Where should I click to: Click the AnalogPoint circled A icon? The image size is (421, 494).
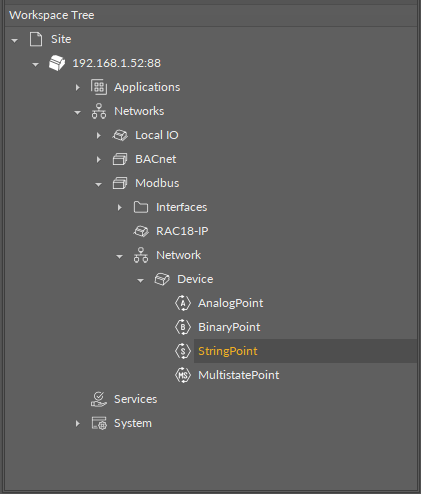(x=183, y=303)
